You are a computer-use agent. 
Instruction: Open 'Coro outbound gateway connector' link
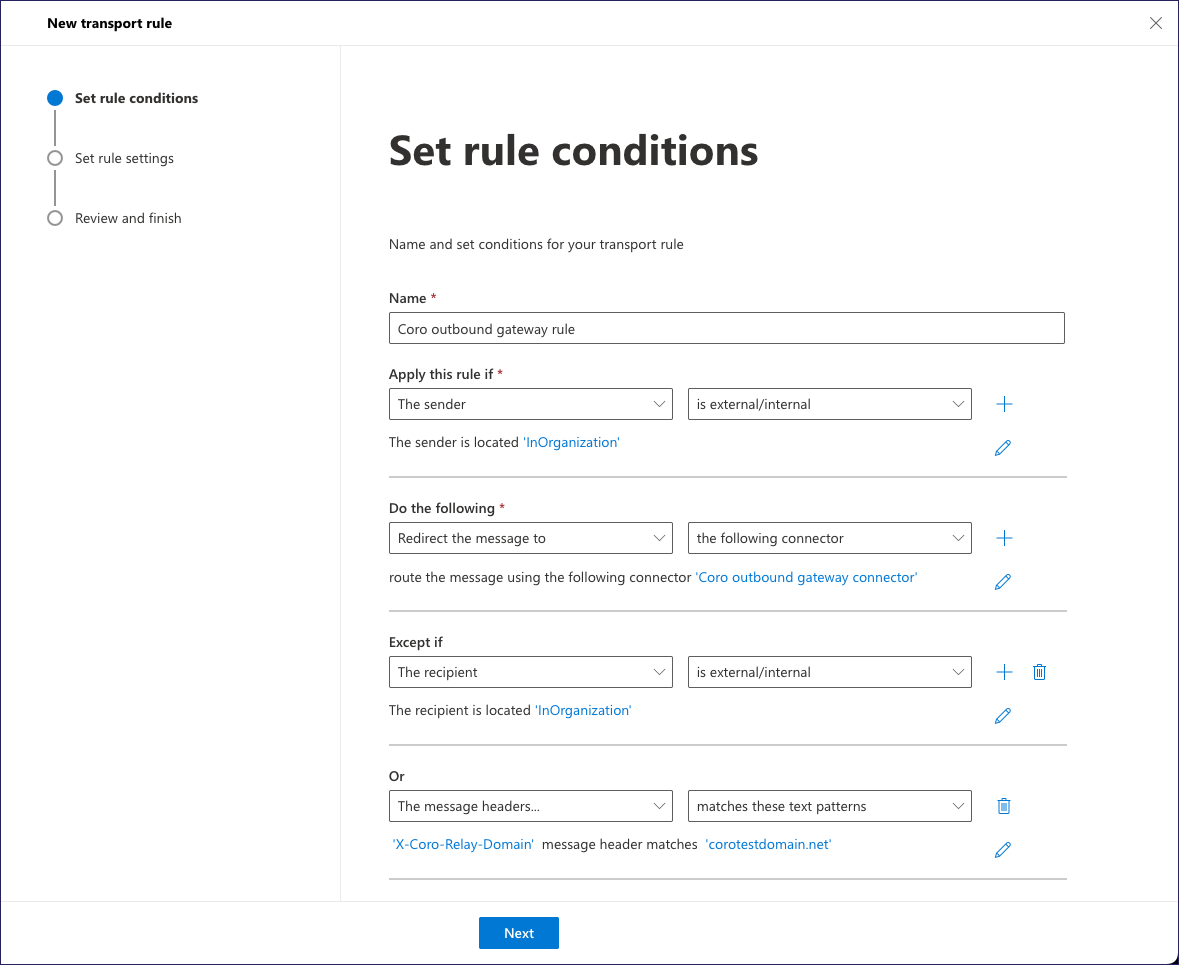pos(806,577)
